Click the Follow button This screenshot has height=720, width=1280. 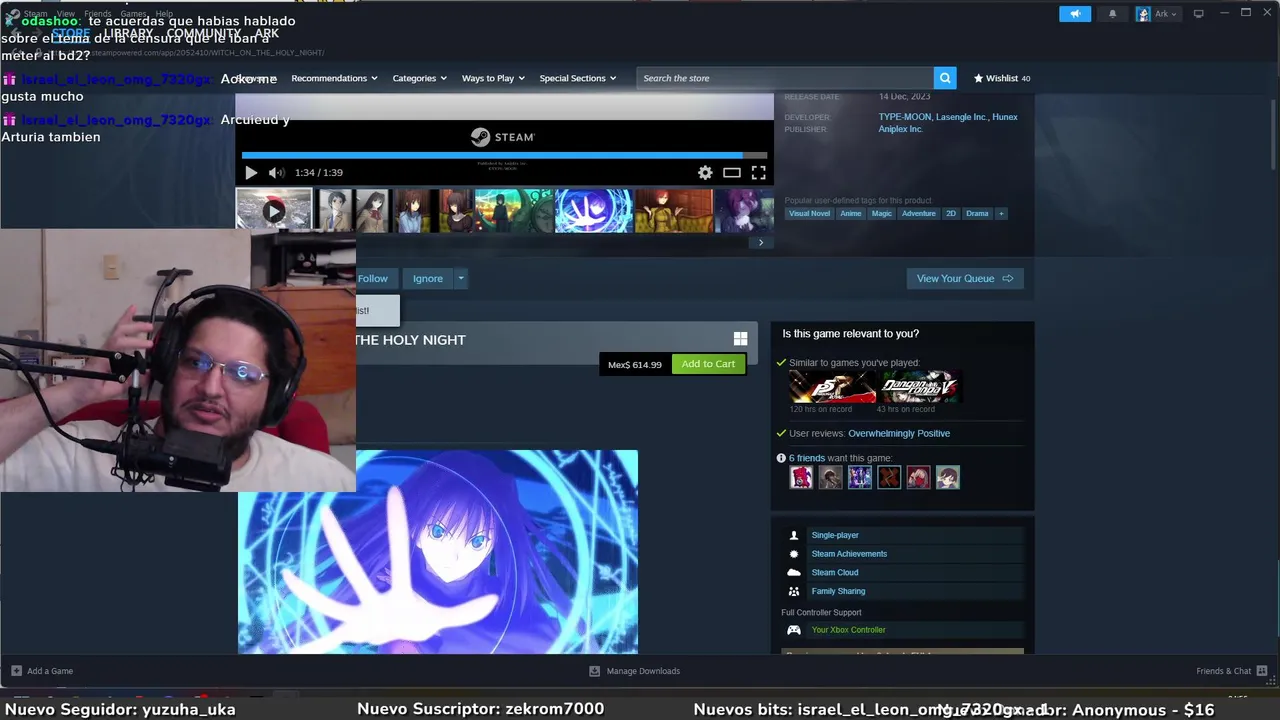click(x=374, y=279)
